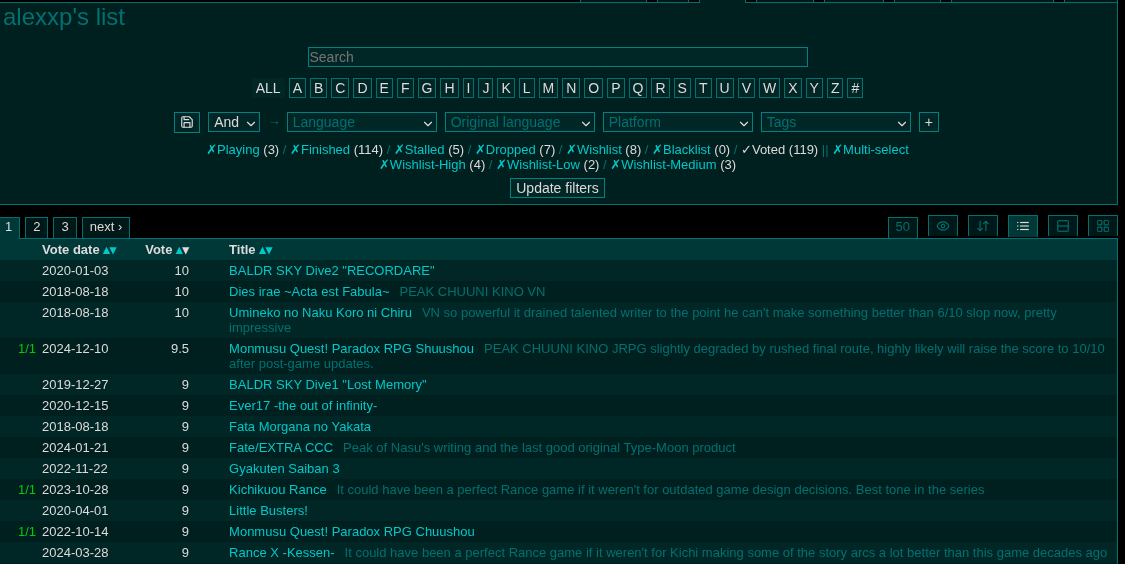1125x564 pixels.
Task: Toggle the Stalled (5) filter
Action: (429, 150)
